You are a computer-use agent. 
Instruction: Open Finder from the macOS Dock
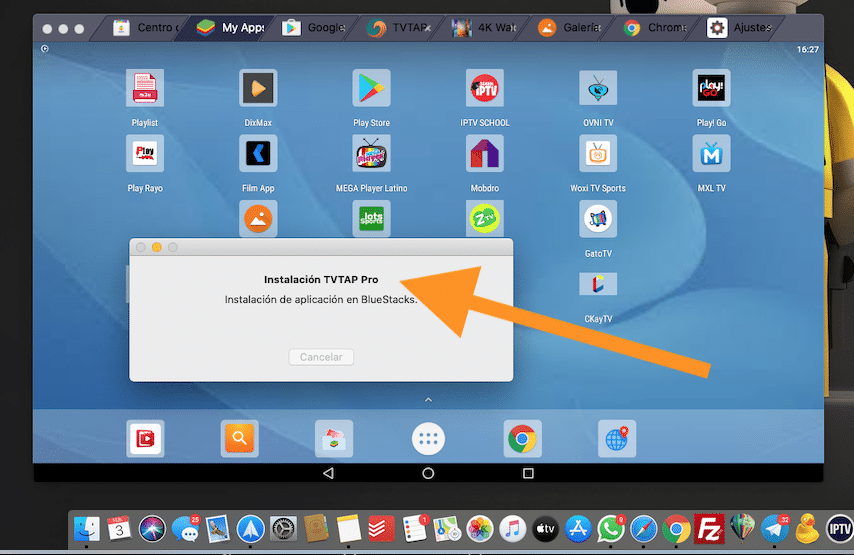point(87,528)
